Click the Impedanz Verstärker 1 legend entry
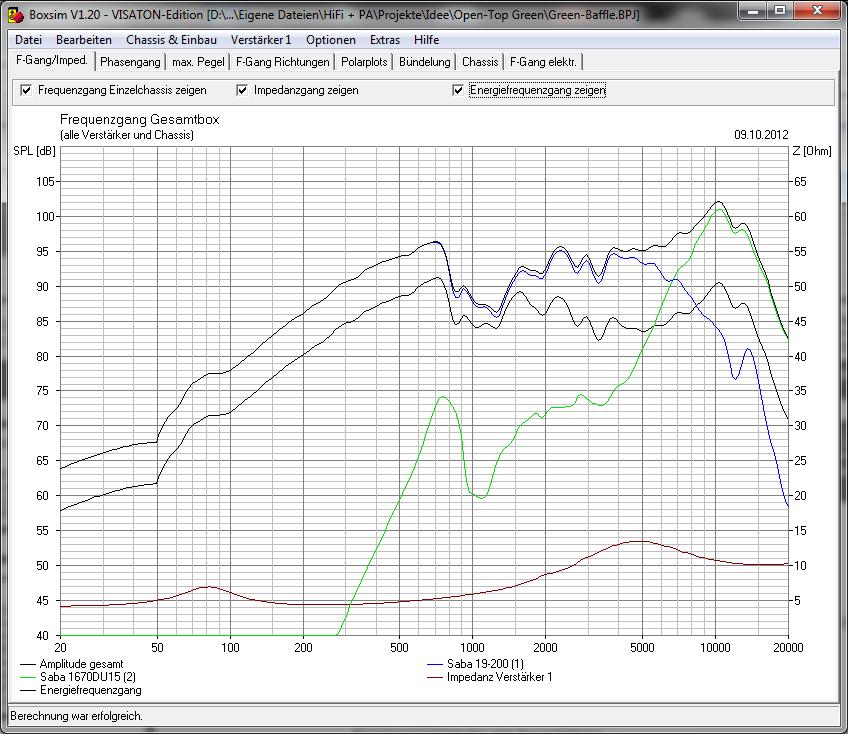 (489, 677)
